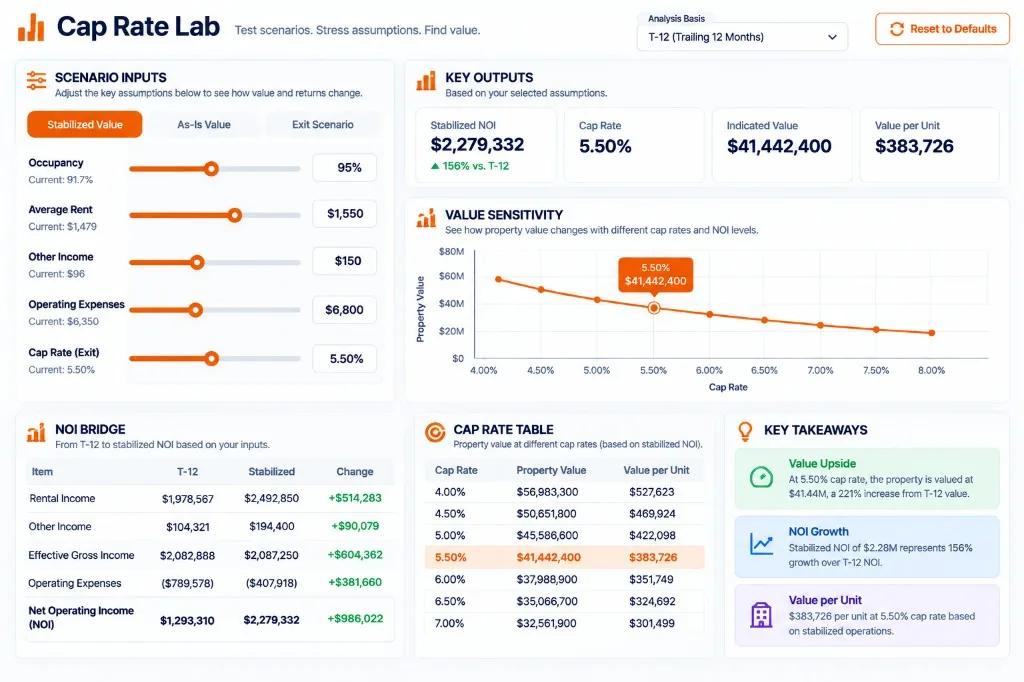Click the Stabilized NOI $2,279,332 card

point(487,145)
